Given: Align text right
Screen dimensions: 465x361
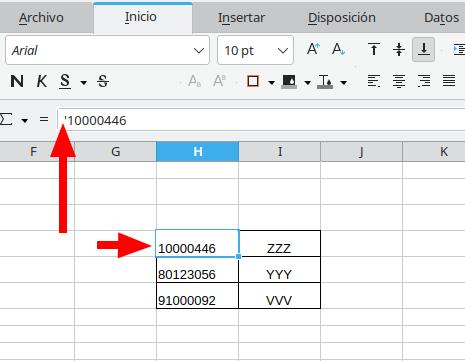Looking at the screenshot, I should (x=424, y=81).
